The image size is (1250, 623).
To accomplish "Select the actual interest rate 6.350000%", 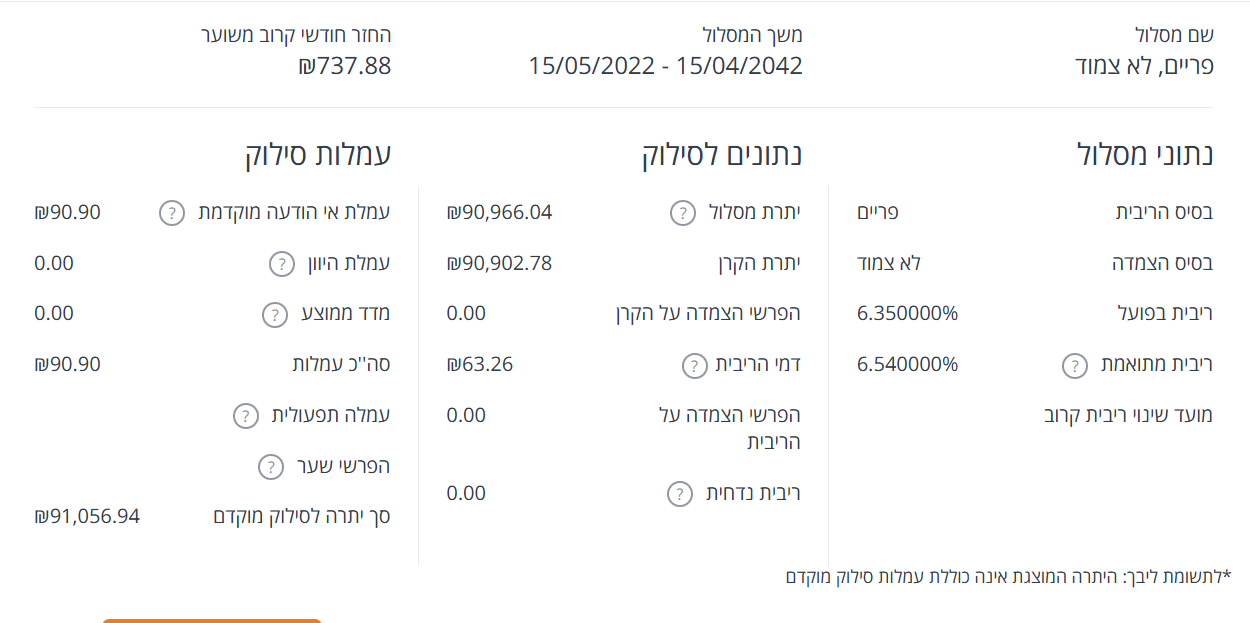I will pyautogui.click(x=907, y=314).
